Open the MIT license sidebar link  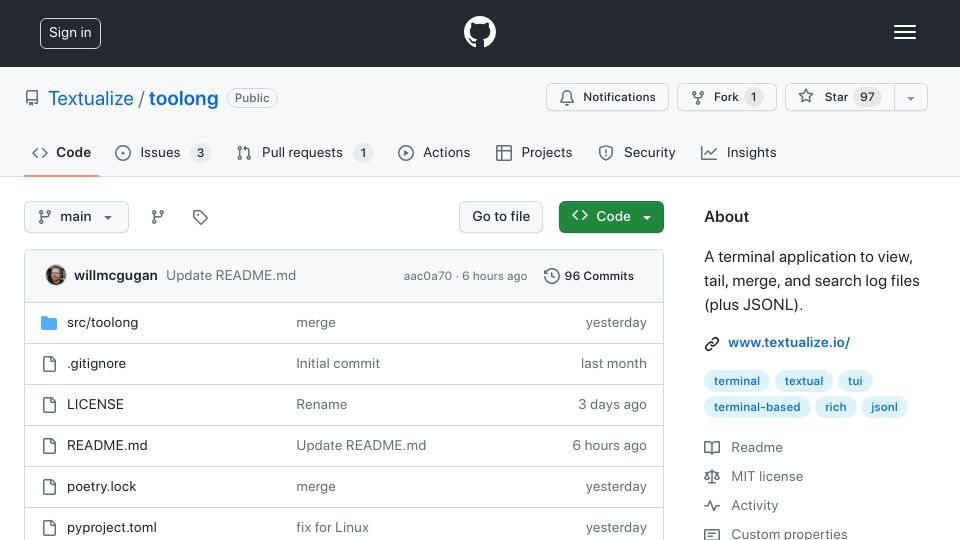tap(767, 476)
